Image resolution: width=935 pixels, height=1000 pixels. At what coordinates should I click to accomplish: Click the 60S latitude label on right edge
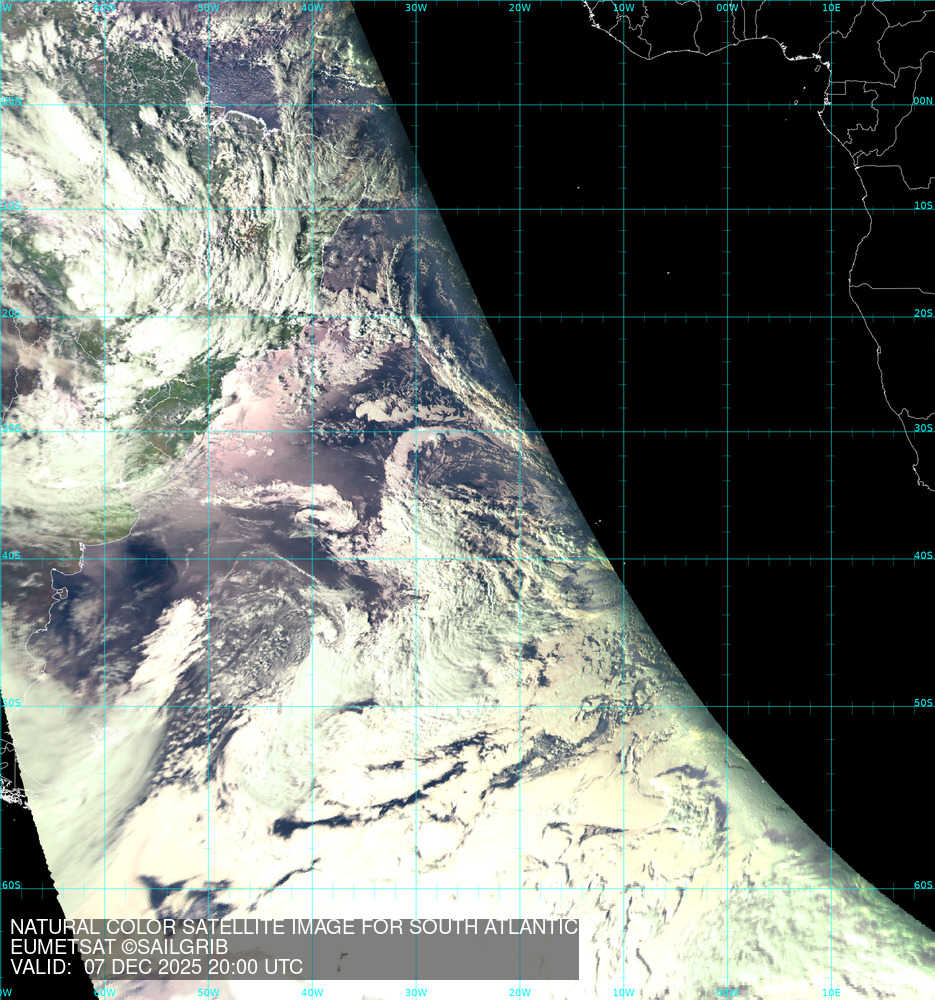[x=922, y=885]
